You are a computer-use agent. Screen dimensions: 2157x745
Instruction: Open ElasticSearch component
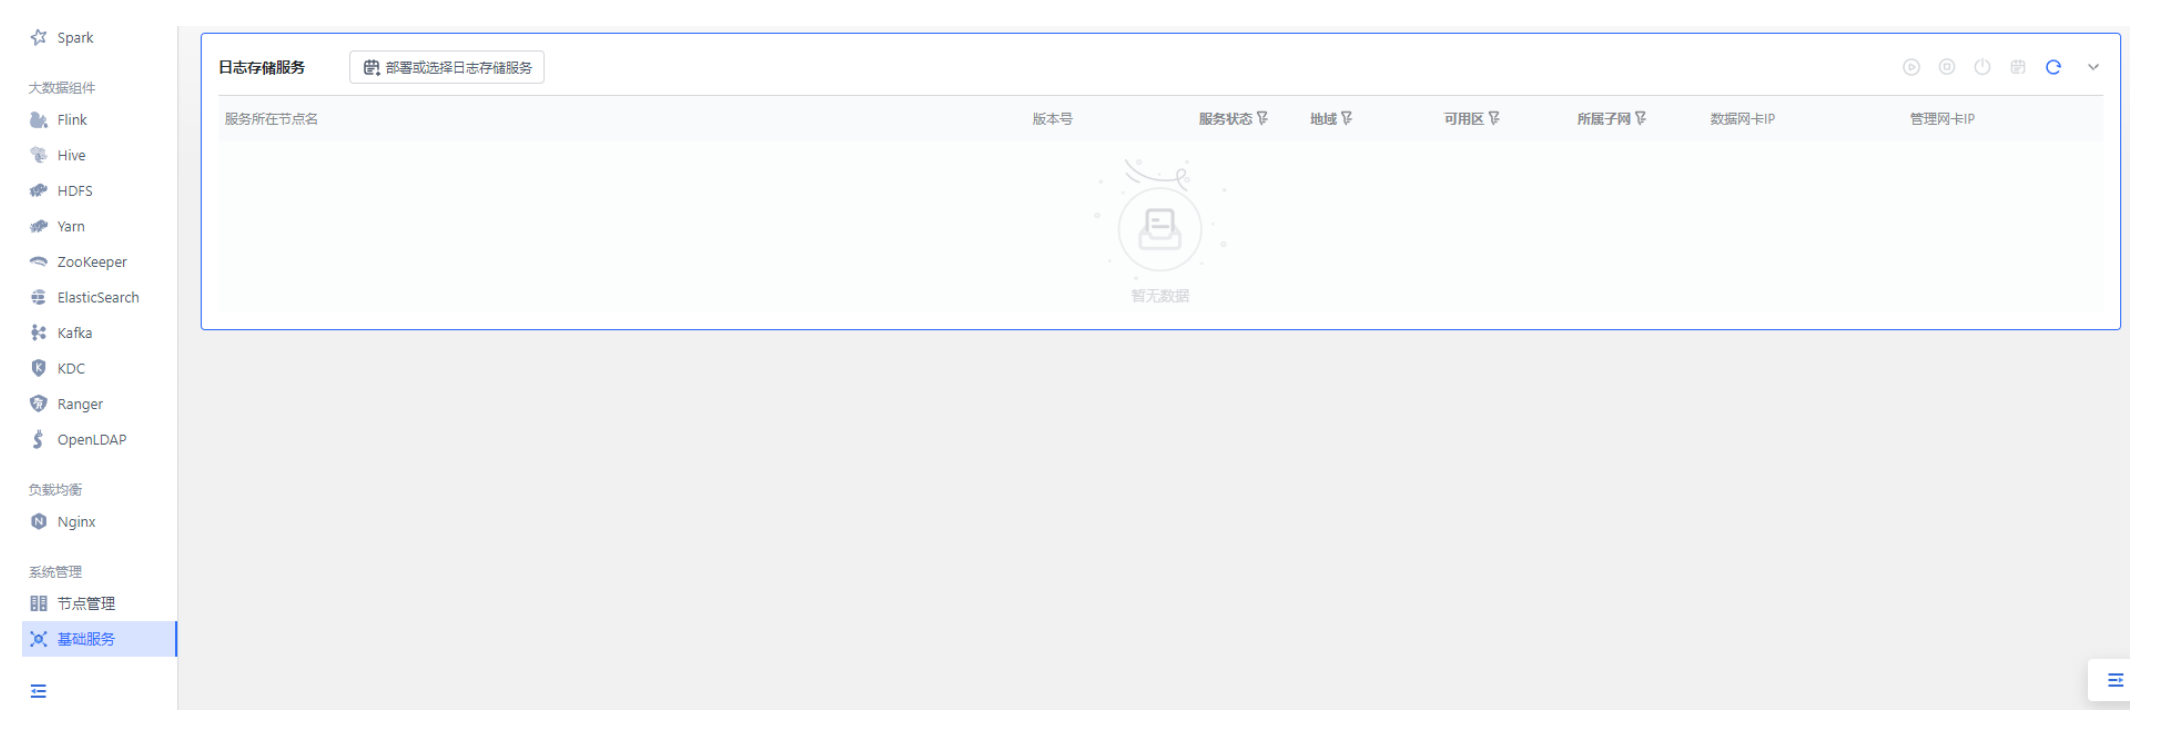coord(99,297)
